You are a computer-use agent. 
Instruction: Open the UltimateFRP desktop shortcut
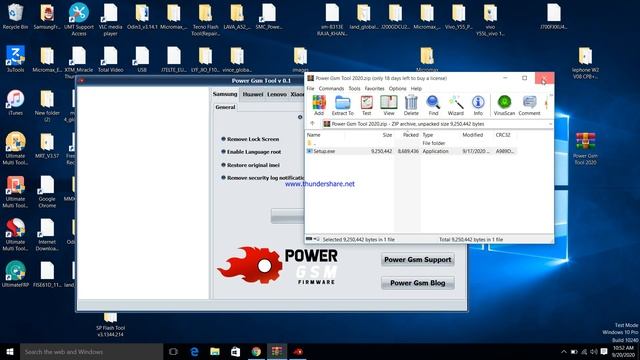(x=15, y=274)
